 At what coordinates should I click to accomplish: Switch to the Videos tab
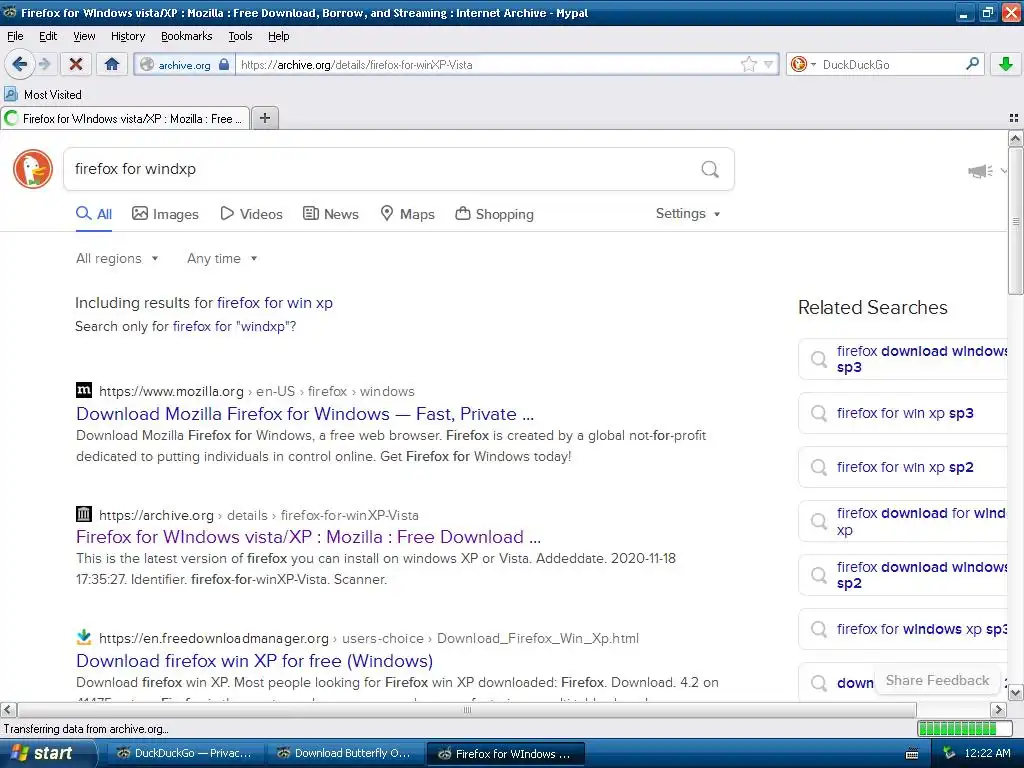point(251,214)
